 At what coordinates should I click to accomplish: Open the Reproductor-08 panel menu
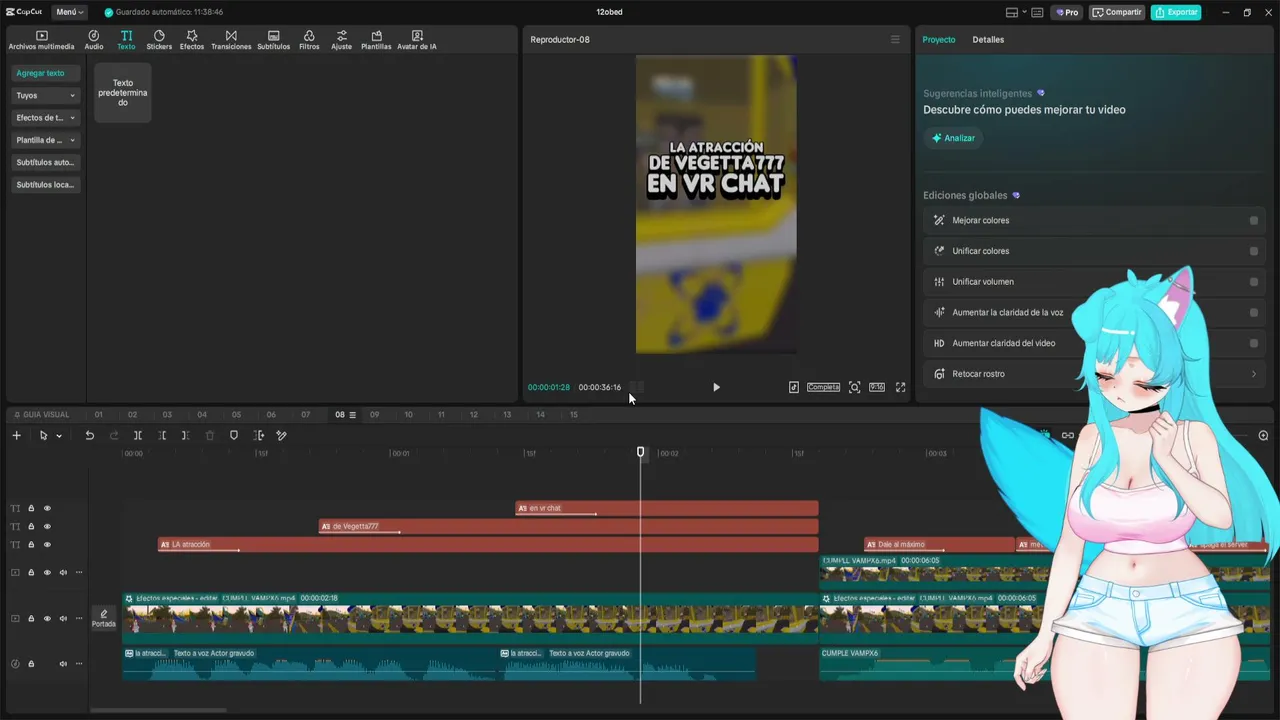[895, 40]
